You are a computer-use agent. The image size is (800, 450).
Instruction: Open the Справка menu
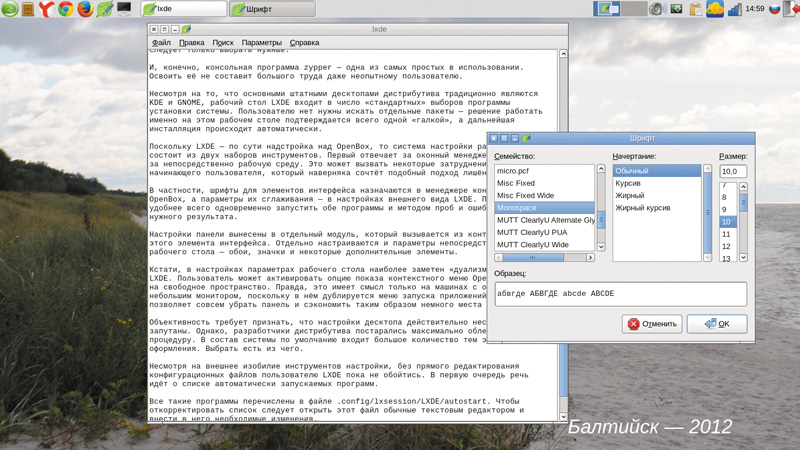[x=304, y=42]
